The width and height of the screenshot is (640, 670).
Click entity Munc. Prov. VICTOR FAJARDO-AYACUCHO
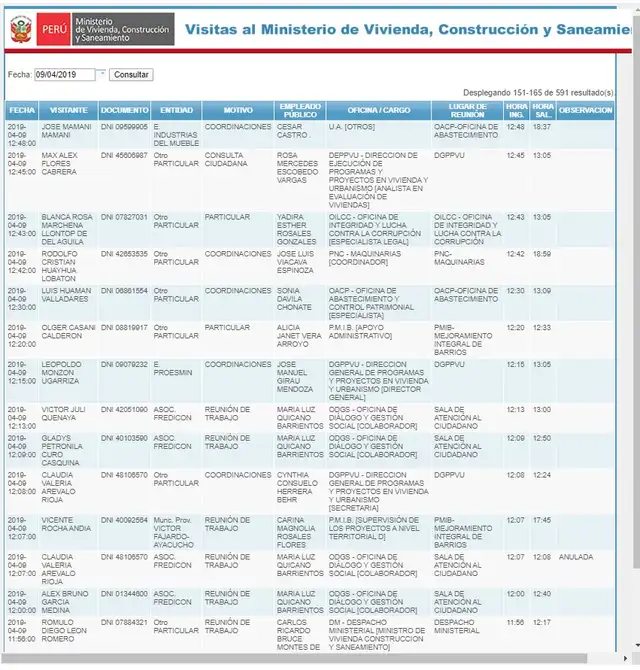coord(173,532)
